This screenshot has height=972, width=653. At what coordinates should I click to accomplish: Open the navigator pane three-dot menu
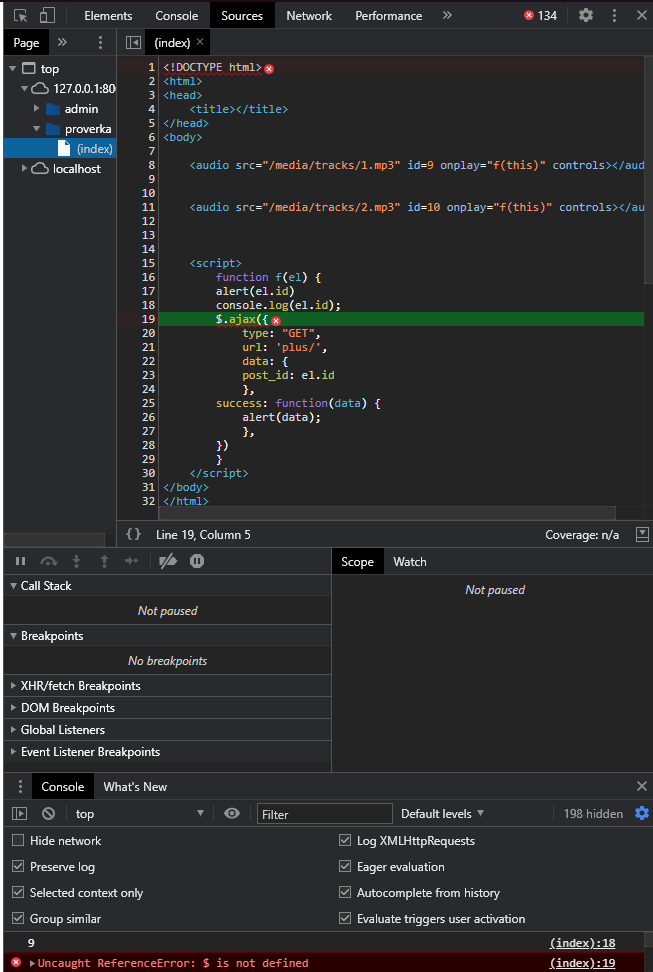(x=100, y=42)
